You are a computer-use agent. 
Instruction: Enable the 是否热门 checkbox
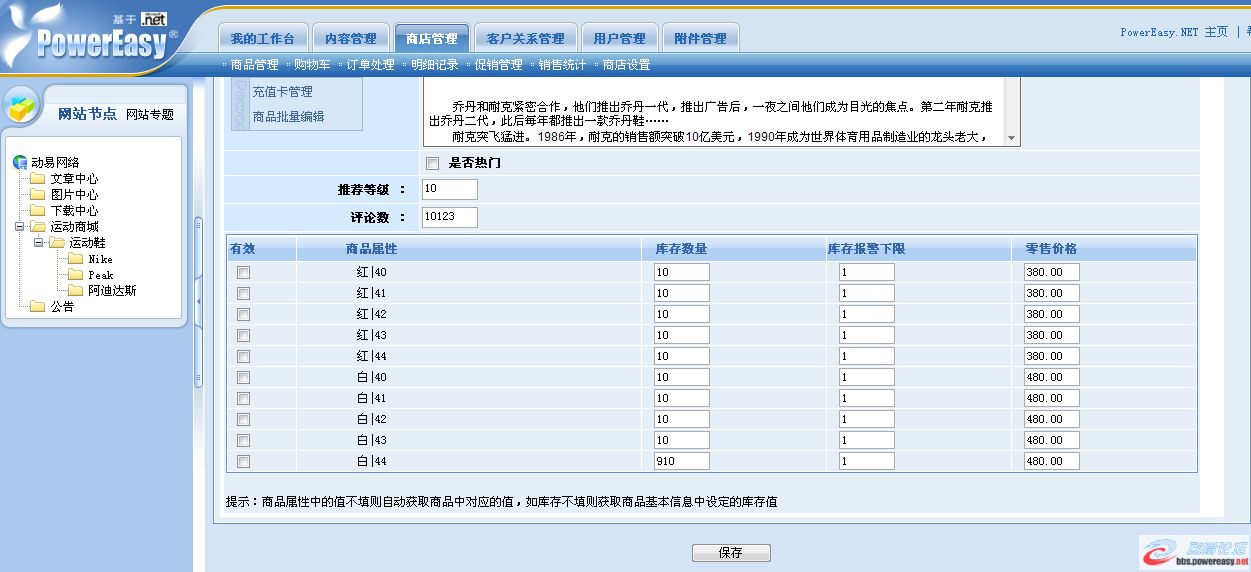click(433, 163)
